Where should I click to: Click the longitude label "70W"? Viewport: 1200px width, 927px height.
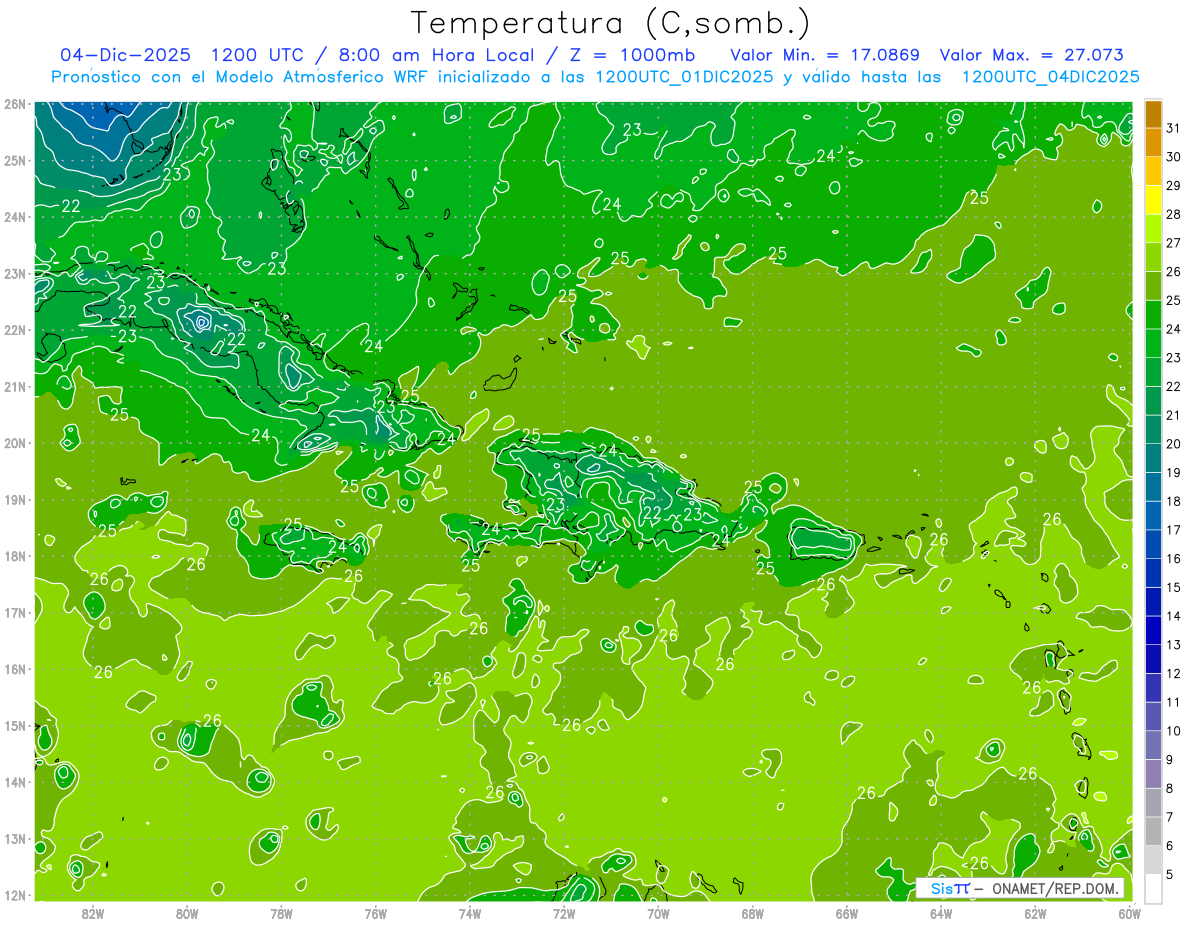(658, 913)
